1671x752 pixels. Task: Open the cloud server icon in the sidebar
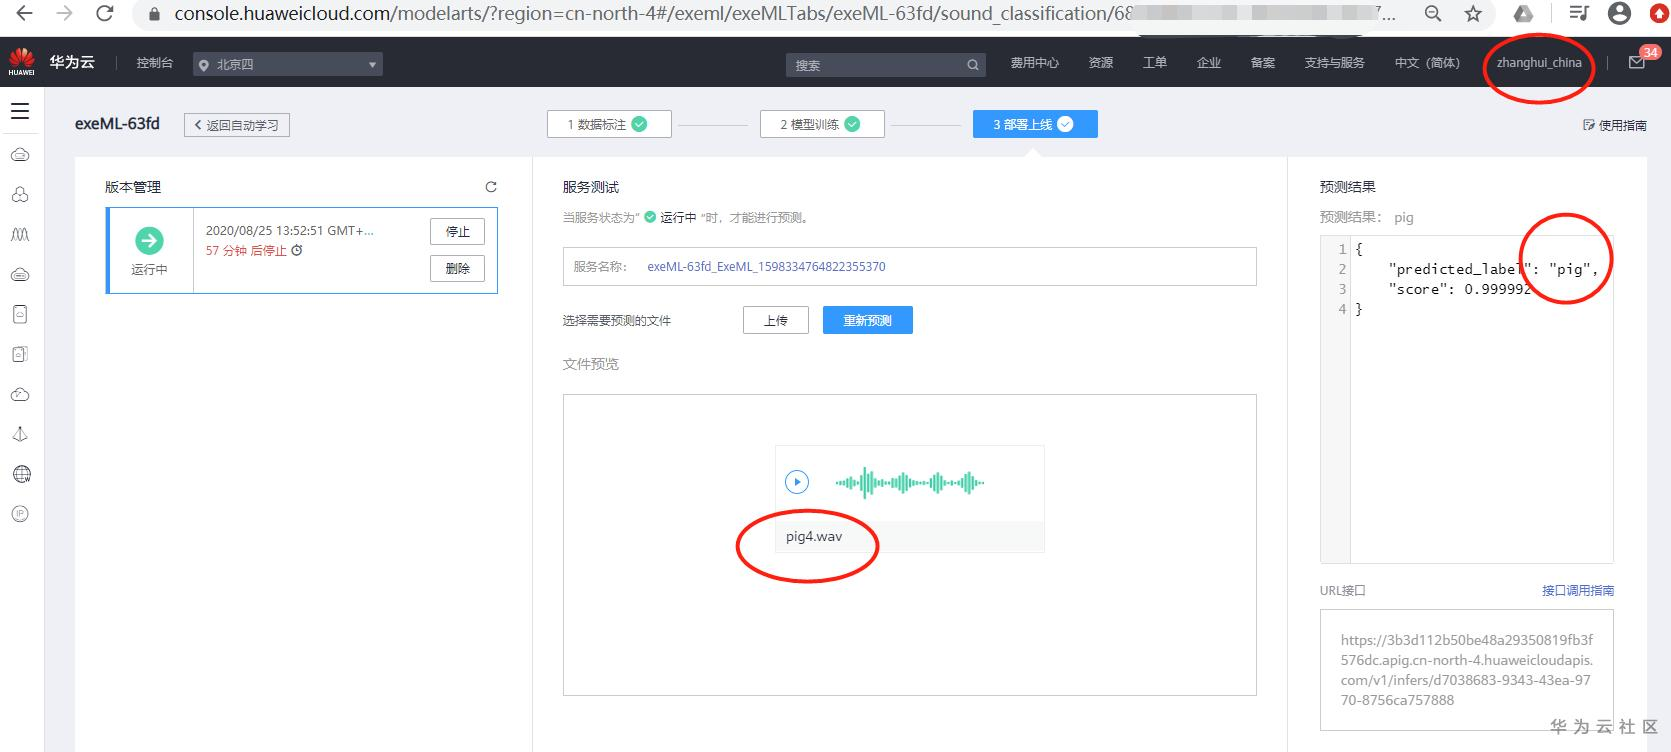click(x=20, y=155)
